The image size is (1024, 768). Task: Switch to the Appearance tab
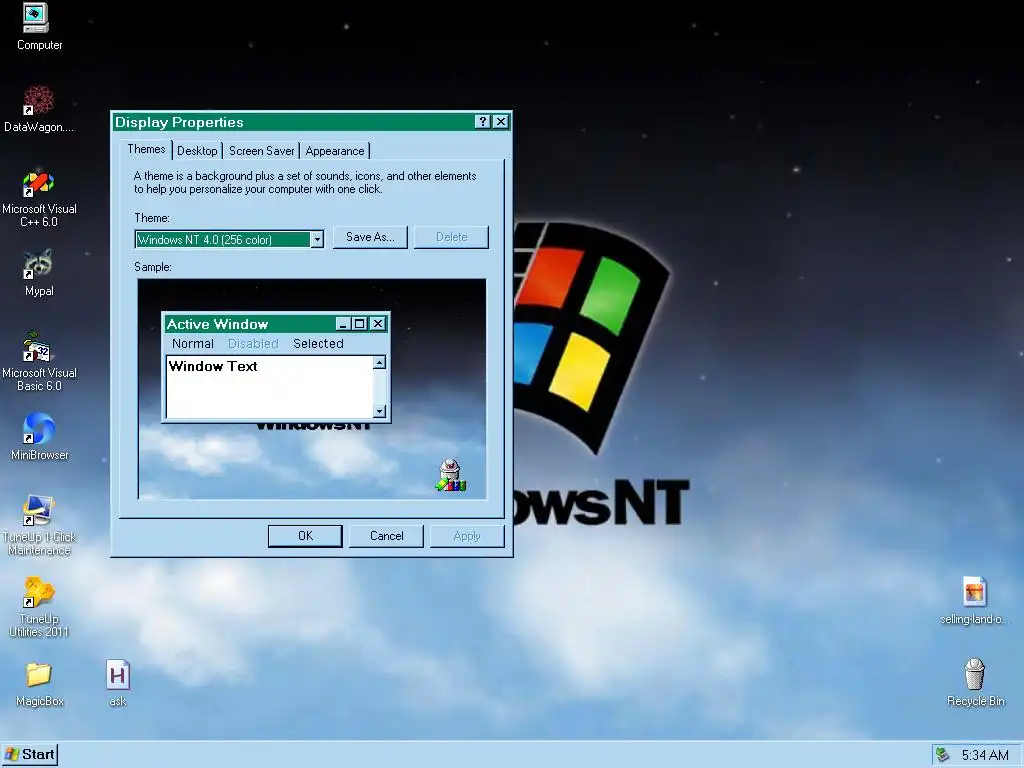[x=334, y=151]
